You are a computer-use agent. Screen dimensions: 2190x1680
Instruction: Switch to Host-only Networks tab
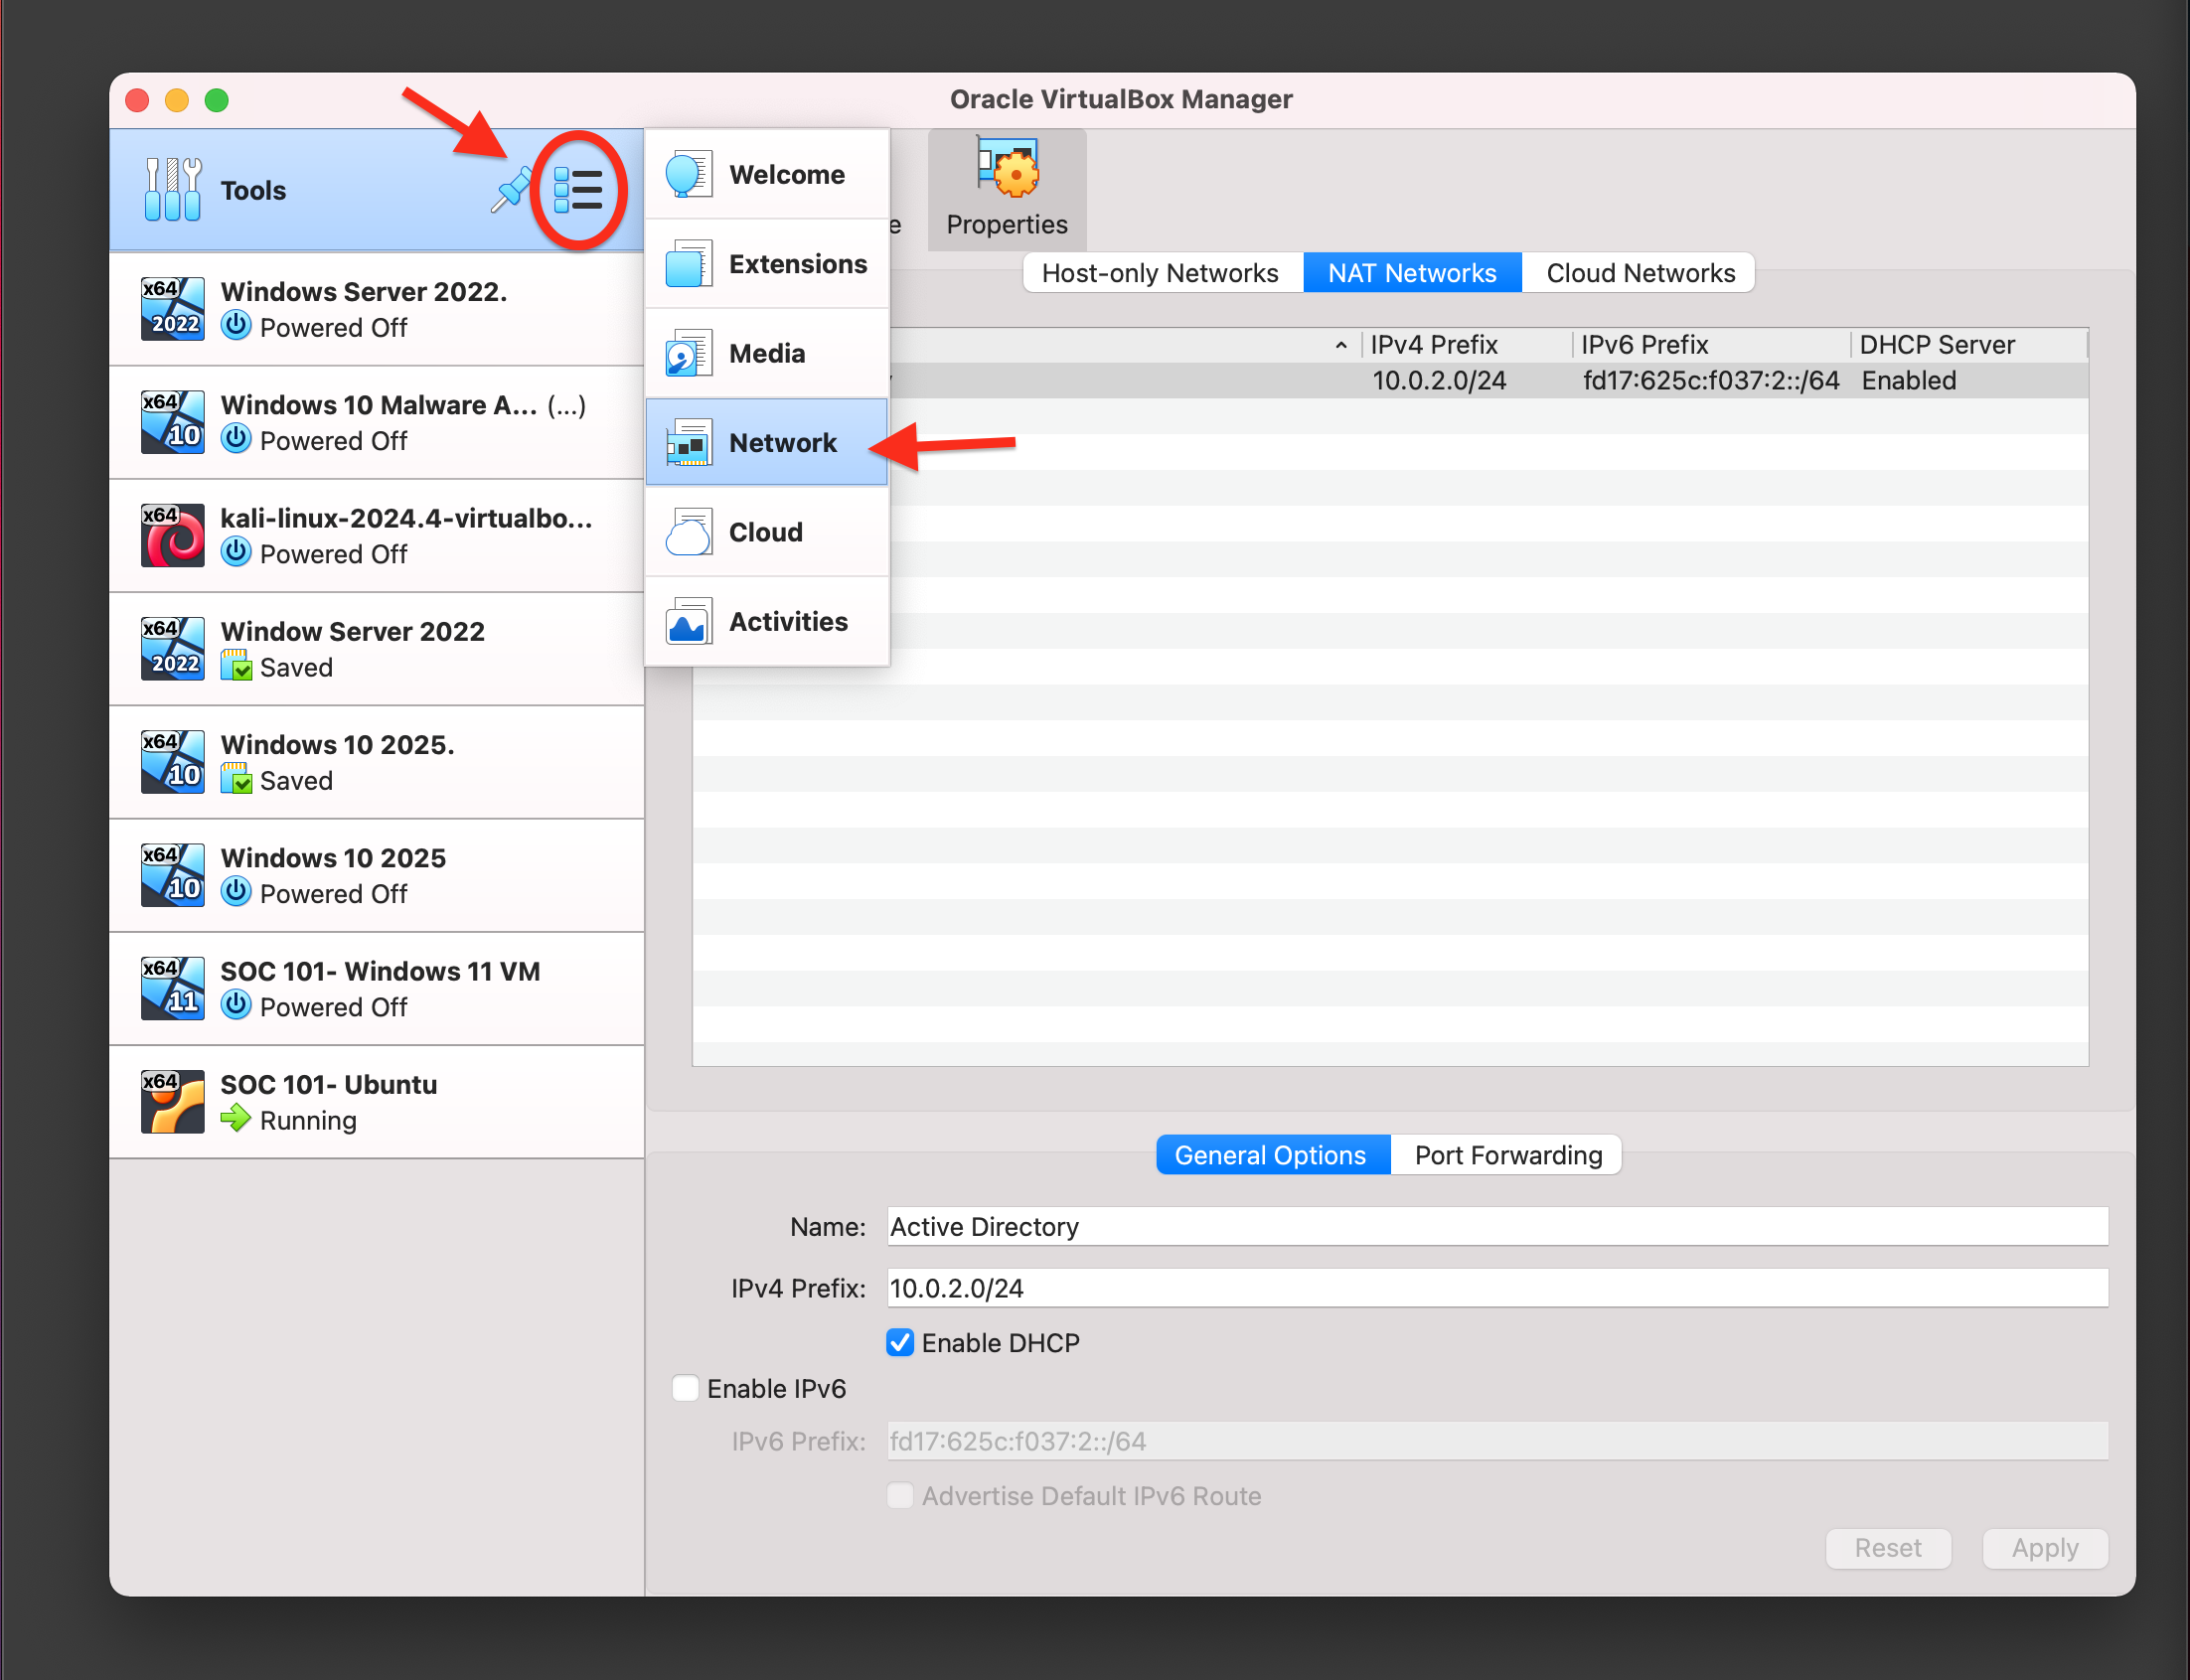click(1161, 273)
